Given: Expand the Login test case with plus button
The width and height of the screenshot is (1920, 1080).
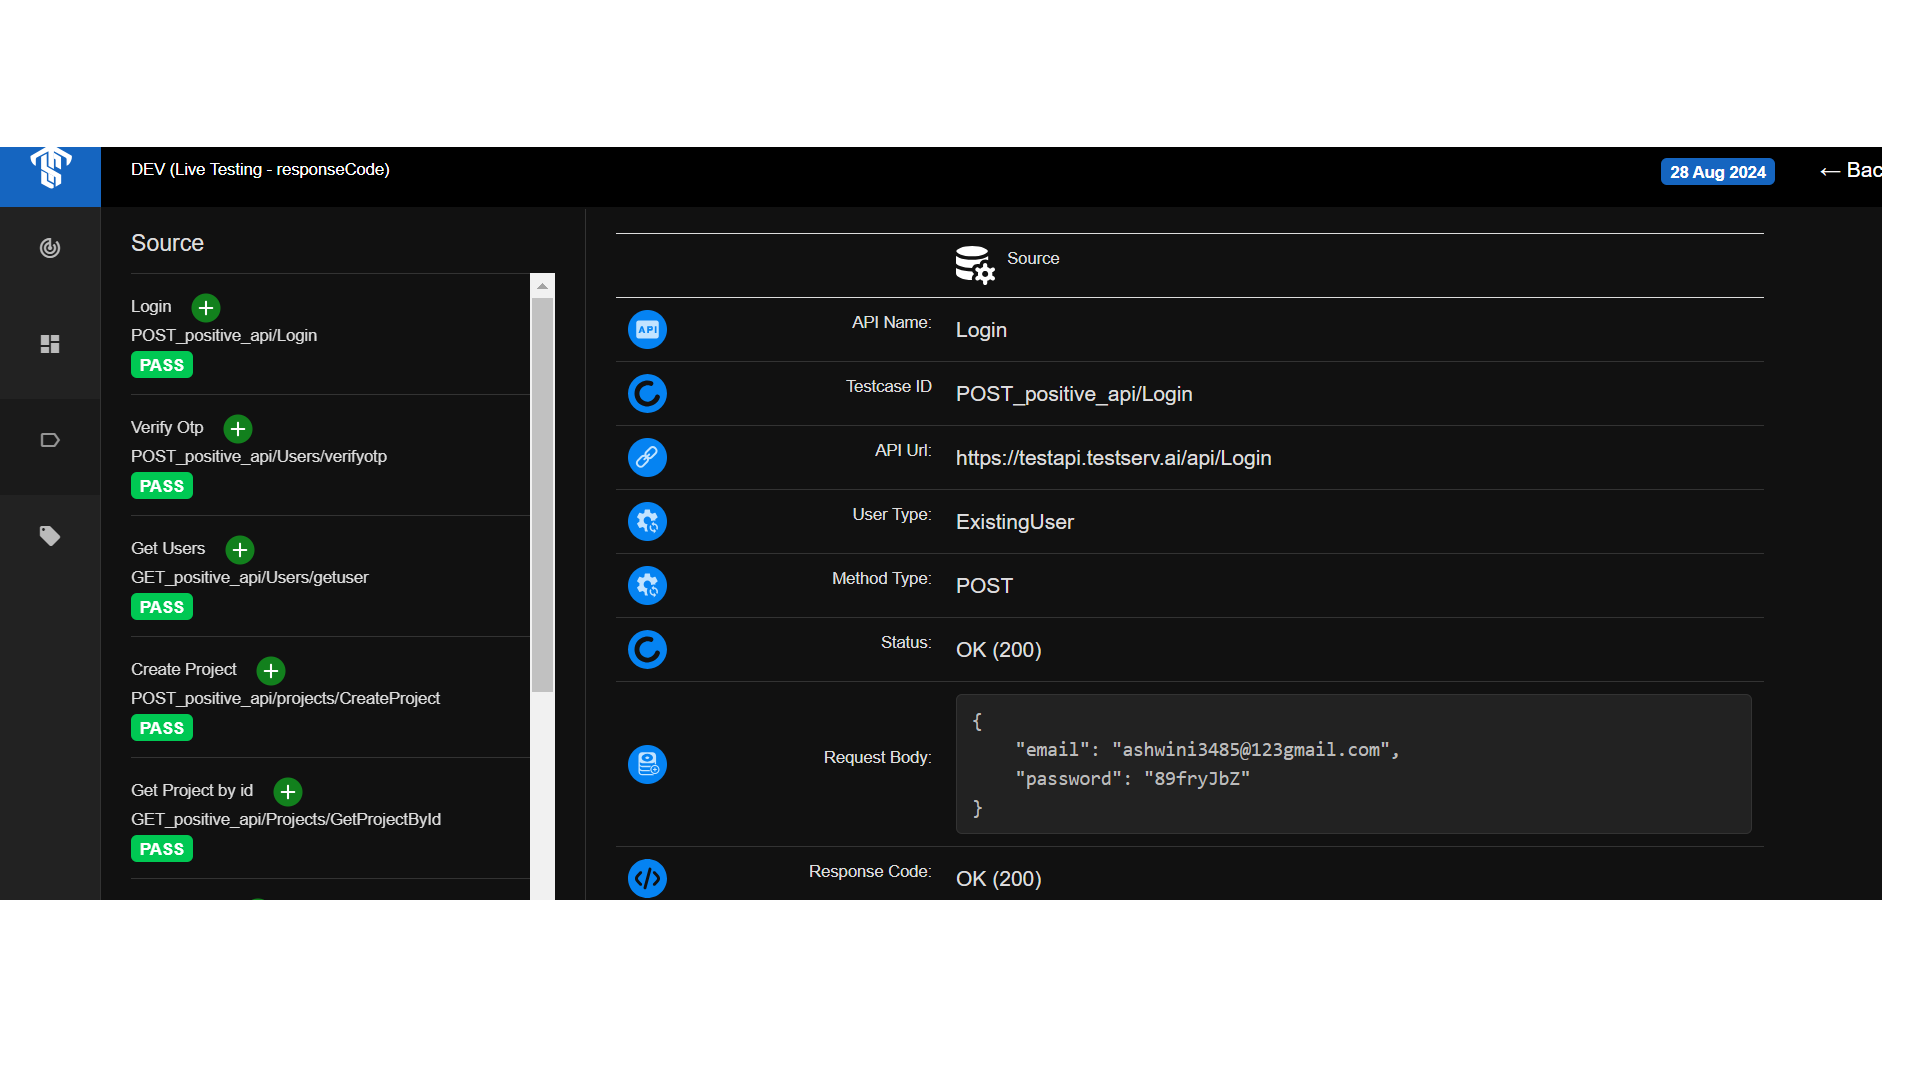Looking at the screenshot, I should pos(205,308).
